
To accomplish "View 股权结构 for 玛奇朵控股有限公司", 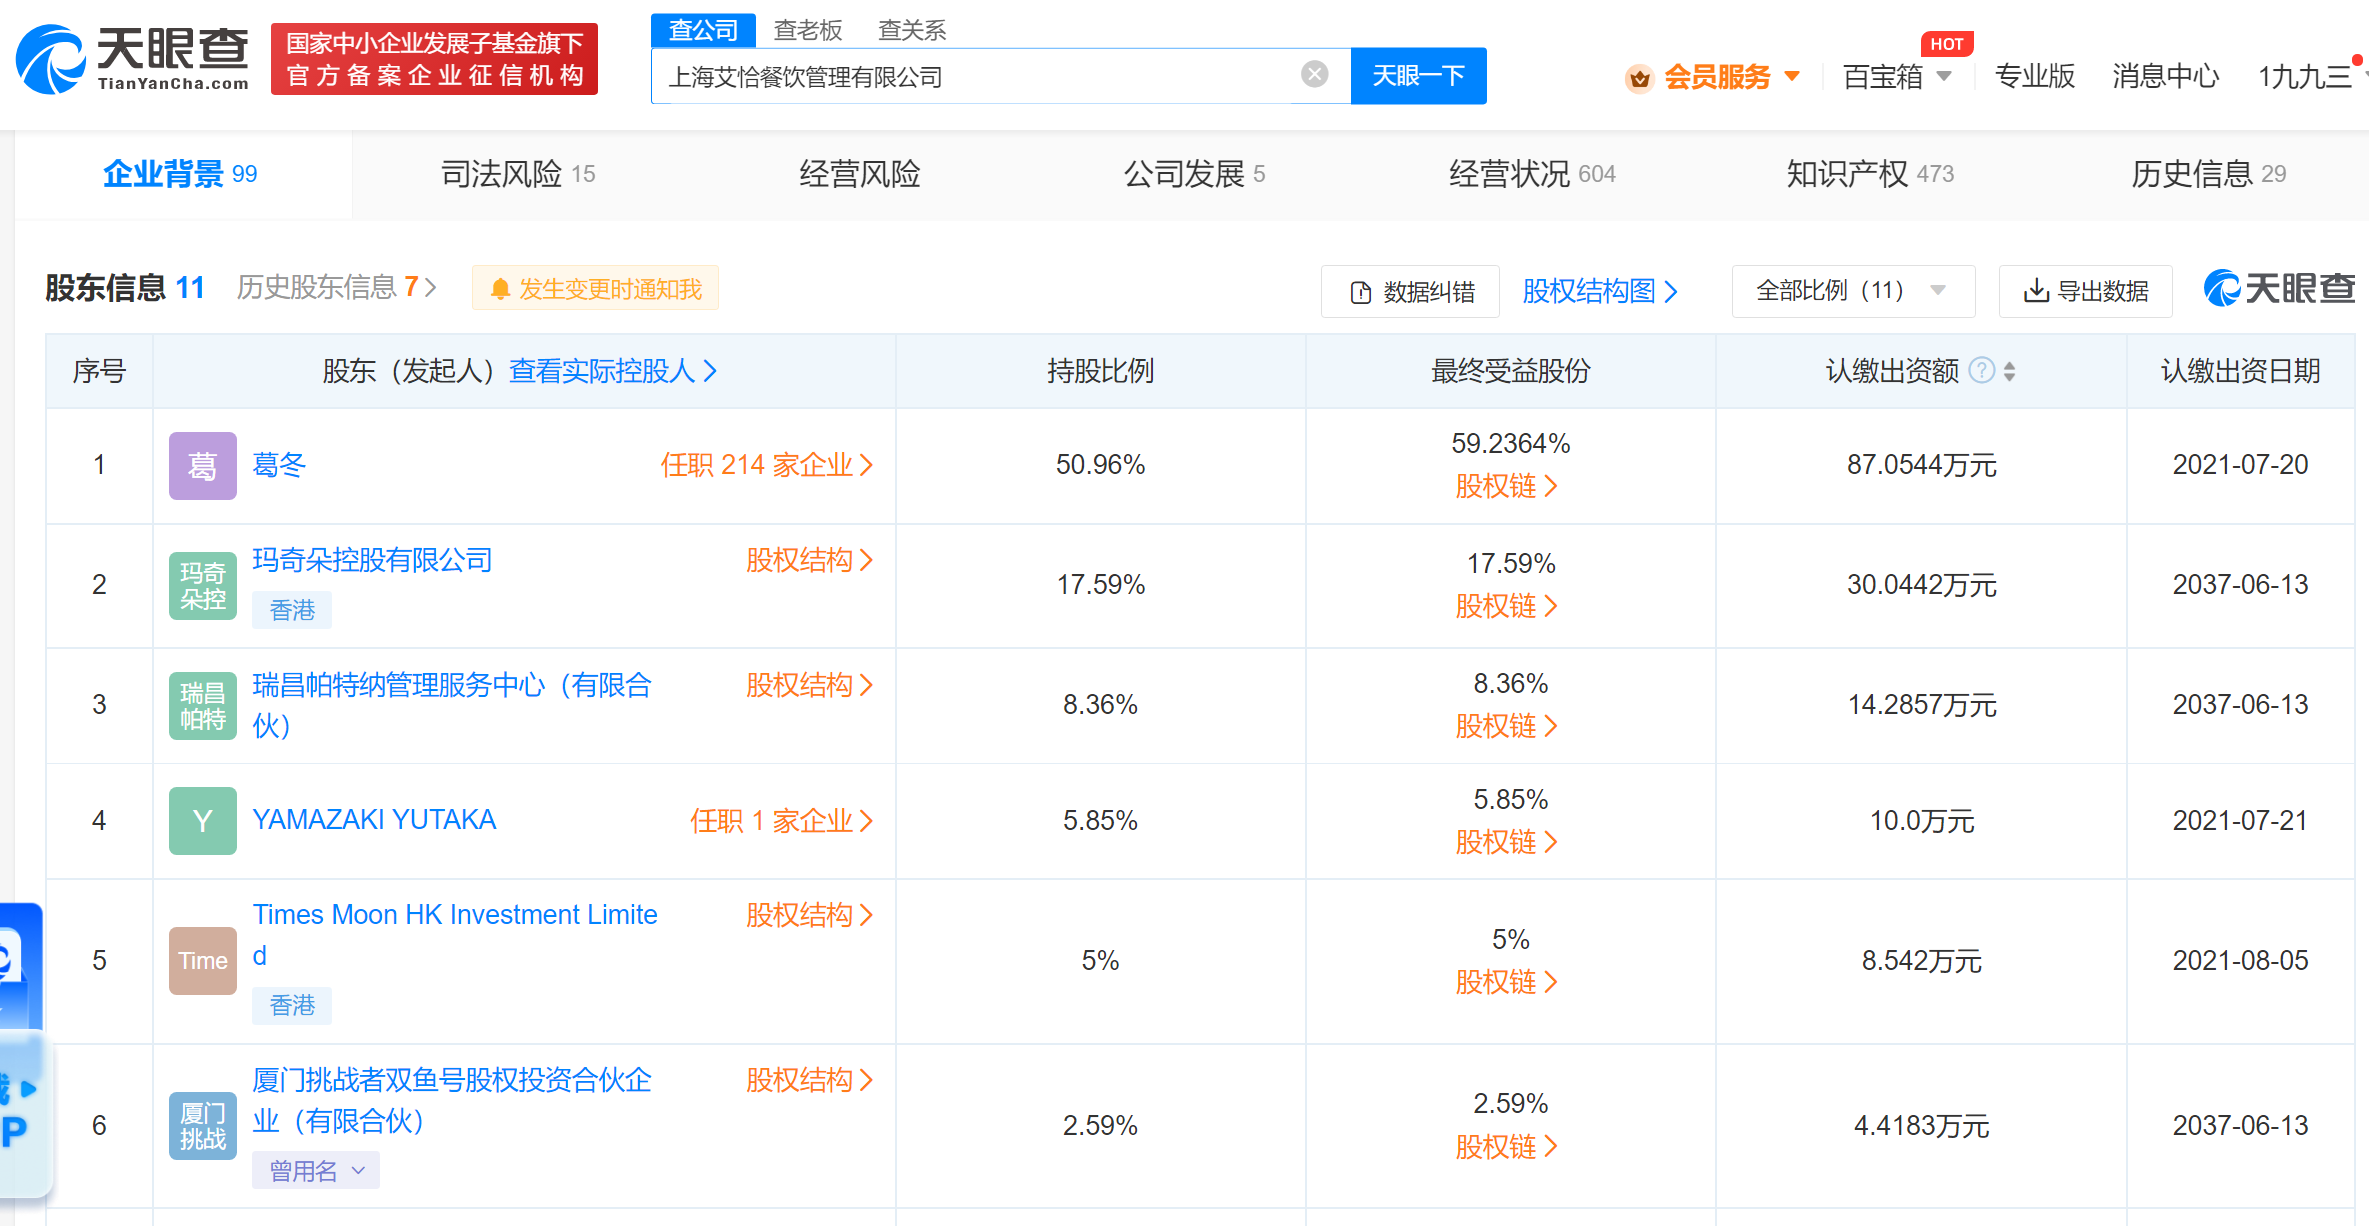I will point(809,560).
